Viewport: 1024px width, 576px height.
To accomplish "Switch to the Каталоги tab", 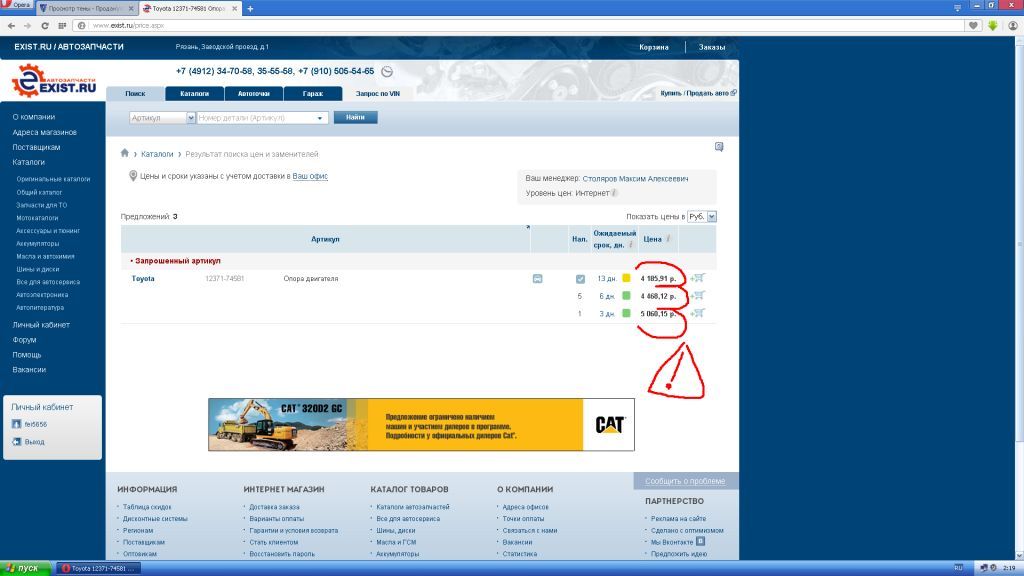I will click(194, 93).
